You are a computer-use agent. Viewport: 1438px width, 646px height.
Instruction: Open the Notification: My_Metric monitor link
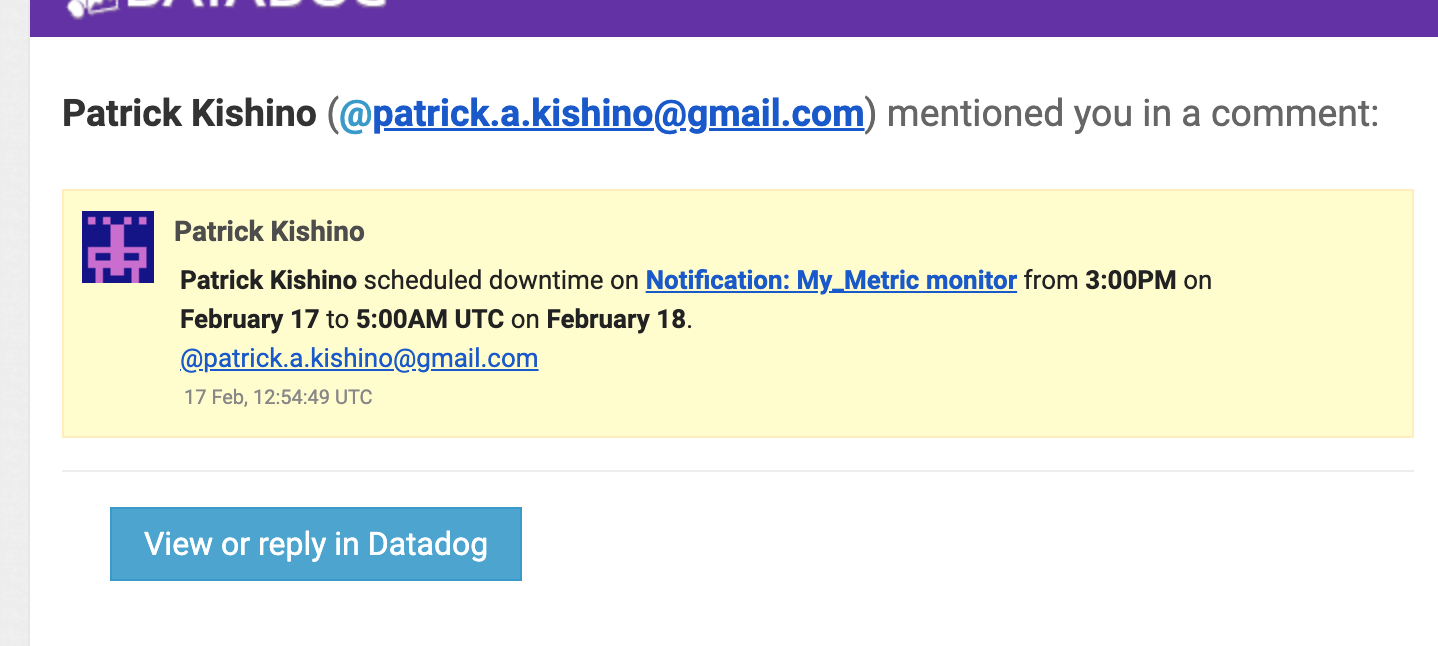[831, 280]
